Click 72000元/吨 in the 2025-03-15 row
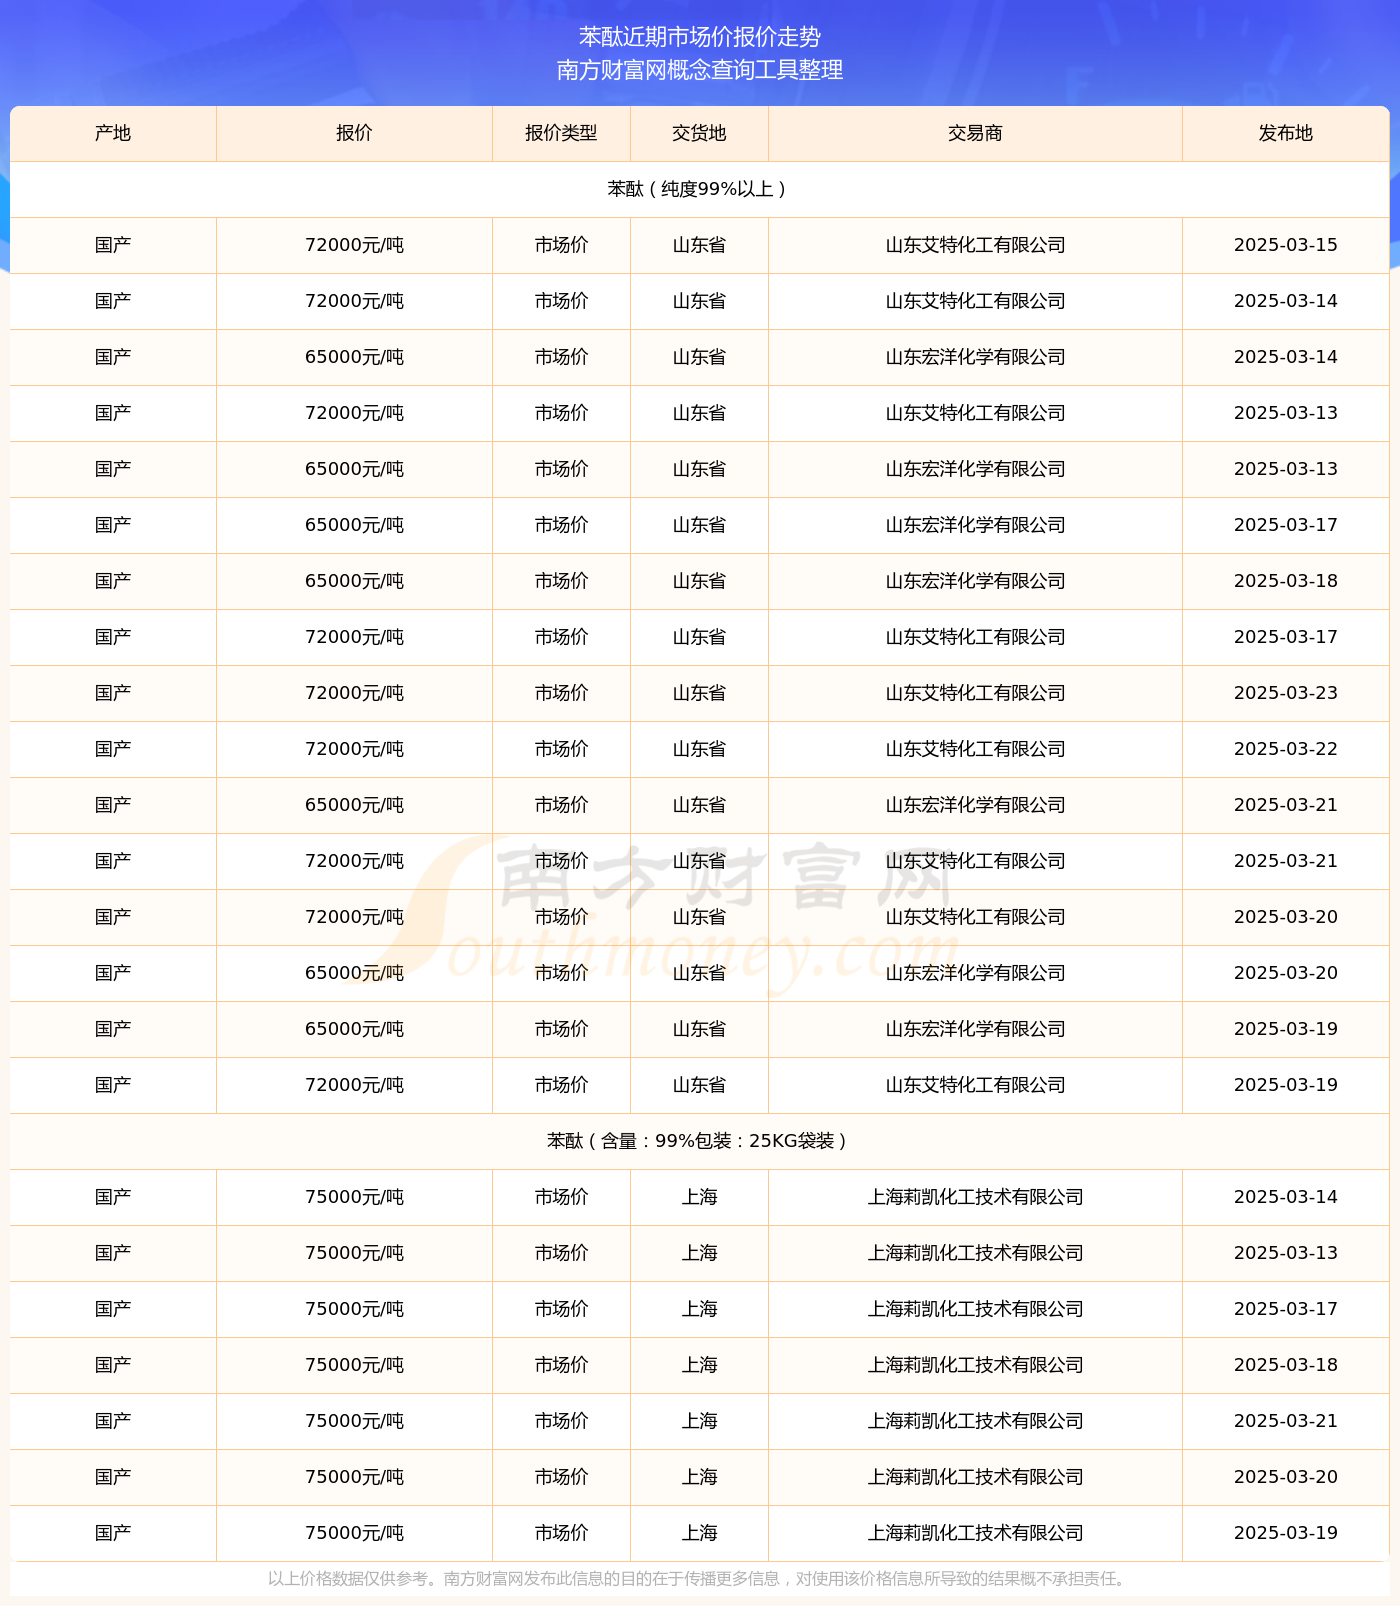Image resolution: width=1400 pixels, height=1606 pixels. (x=354, y=245)
